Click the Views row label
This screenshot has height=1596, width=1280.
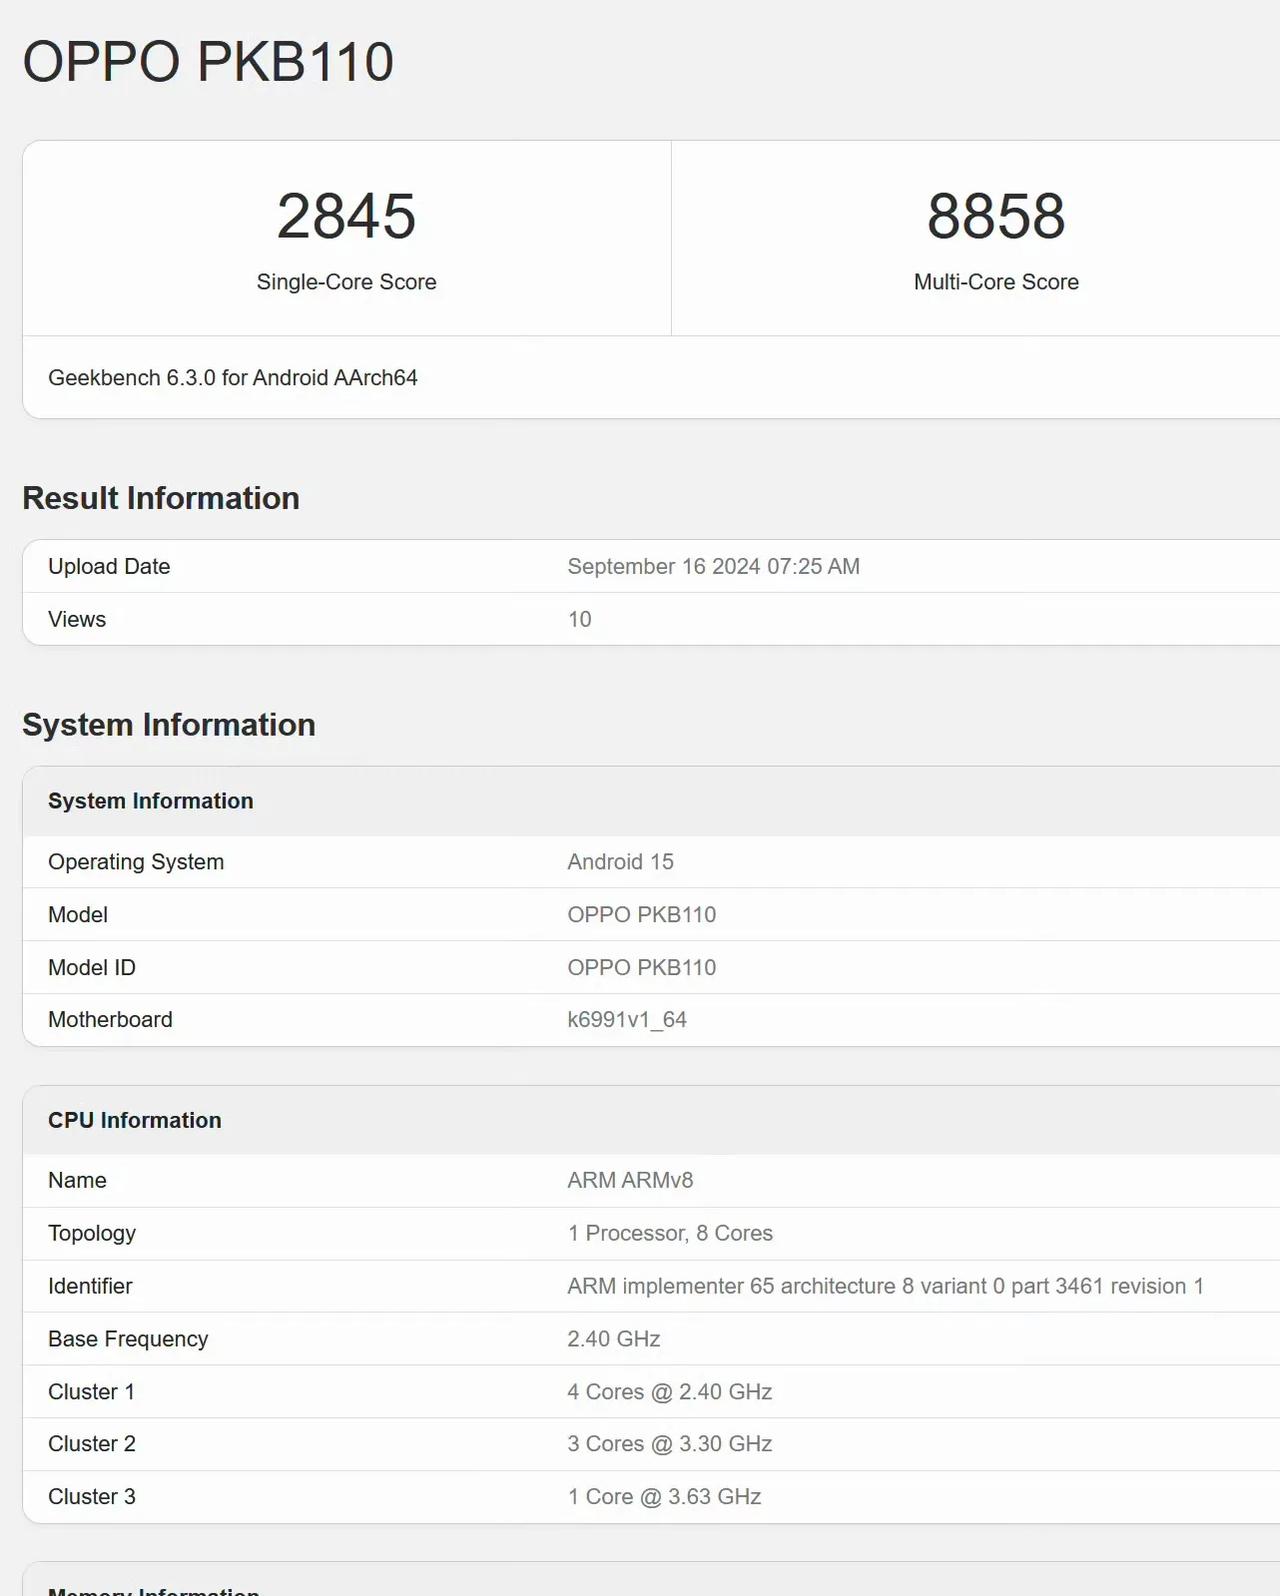click(77, 619)
